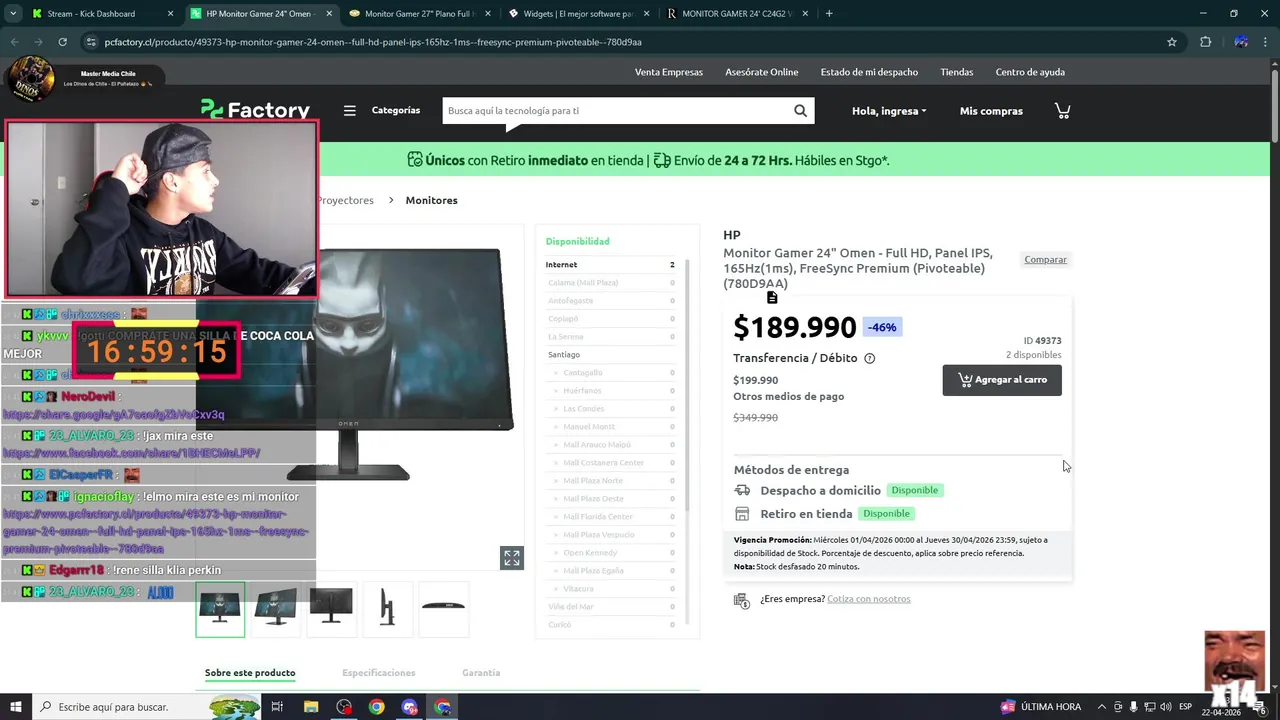The width and height of the screenshot is (1280, 720).
Task: Open the Asesórate Online link
Action: pos(762,72)
